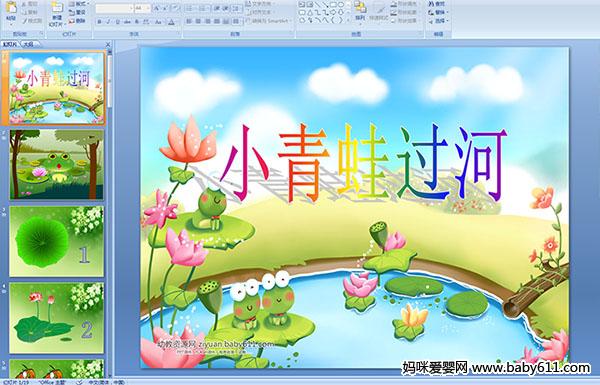Click the New Slide icon

coord(57,8)
